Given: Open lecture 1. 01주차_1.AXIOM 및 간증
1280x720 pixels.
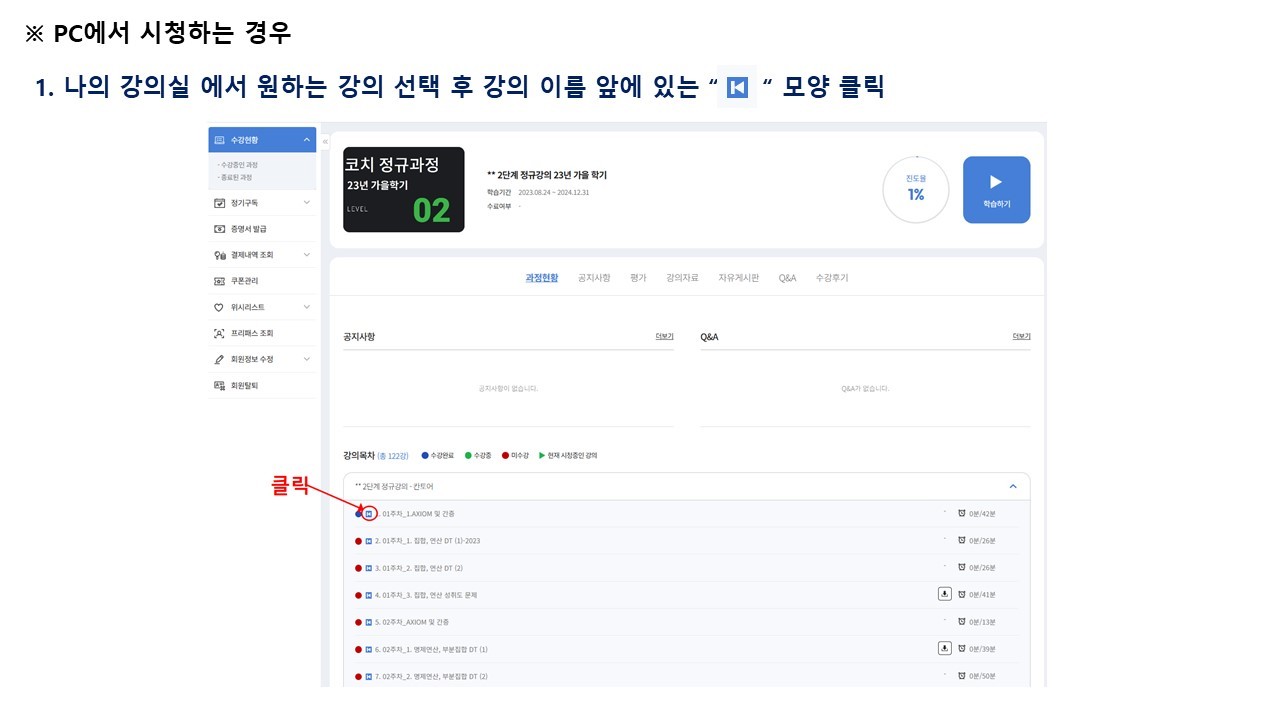Looking at the screenshot, I should click(416, 514).
